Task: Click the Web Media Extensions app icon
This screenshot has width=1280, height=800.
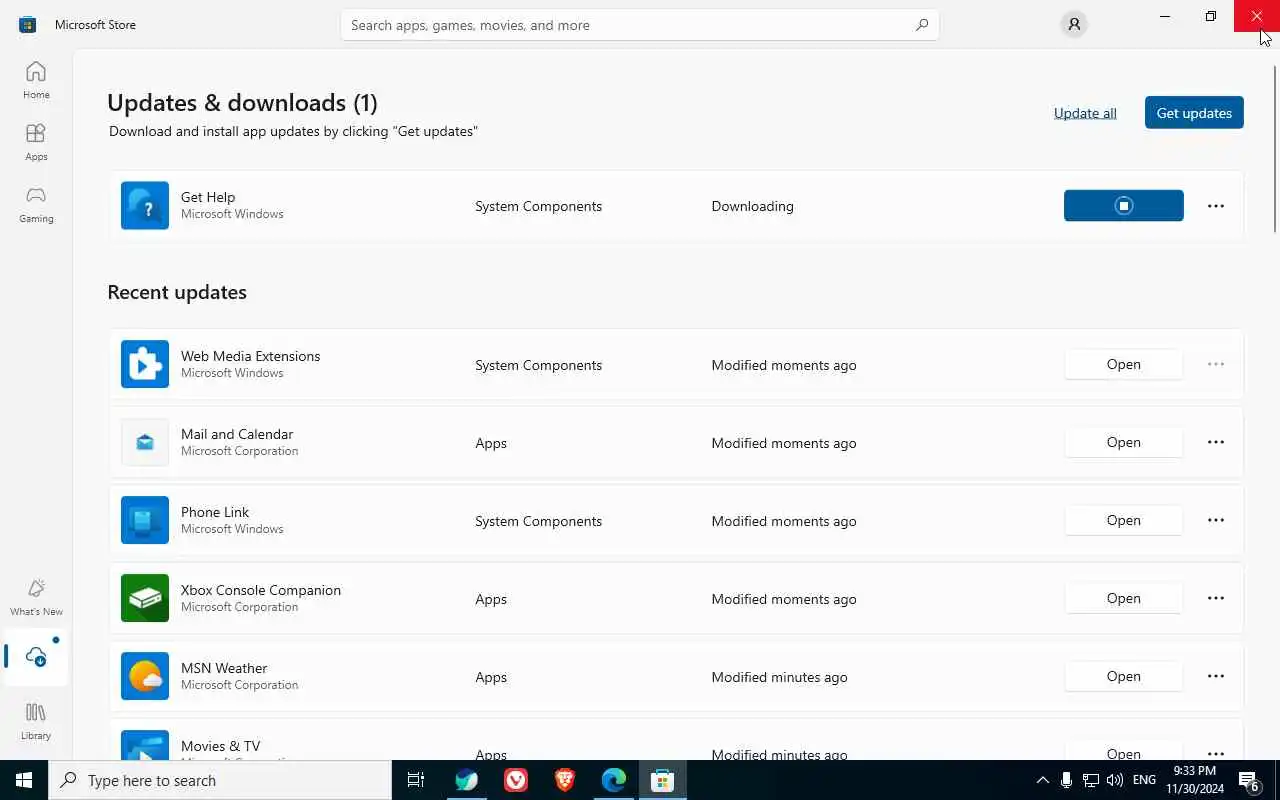Action: point(145,364)
